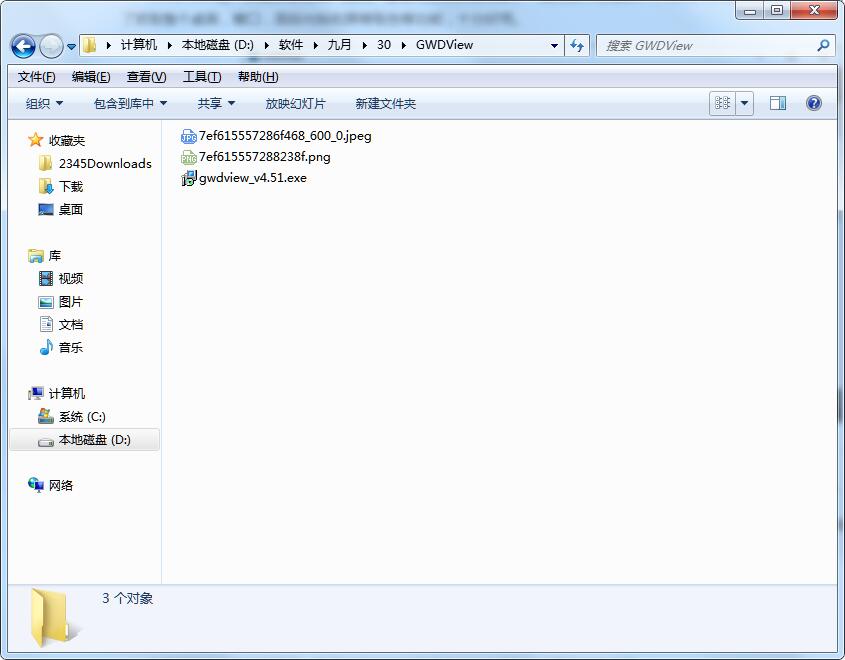845x660 pixels.
Task: Click GWDView breadcrumb segment
Action: (444, 45)
